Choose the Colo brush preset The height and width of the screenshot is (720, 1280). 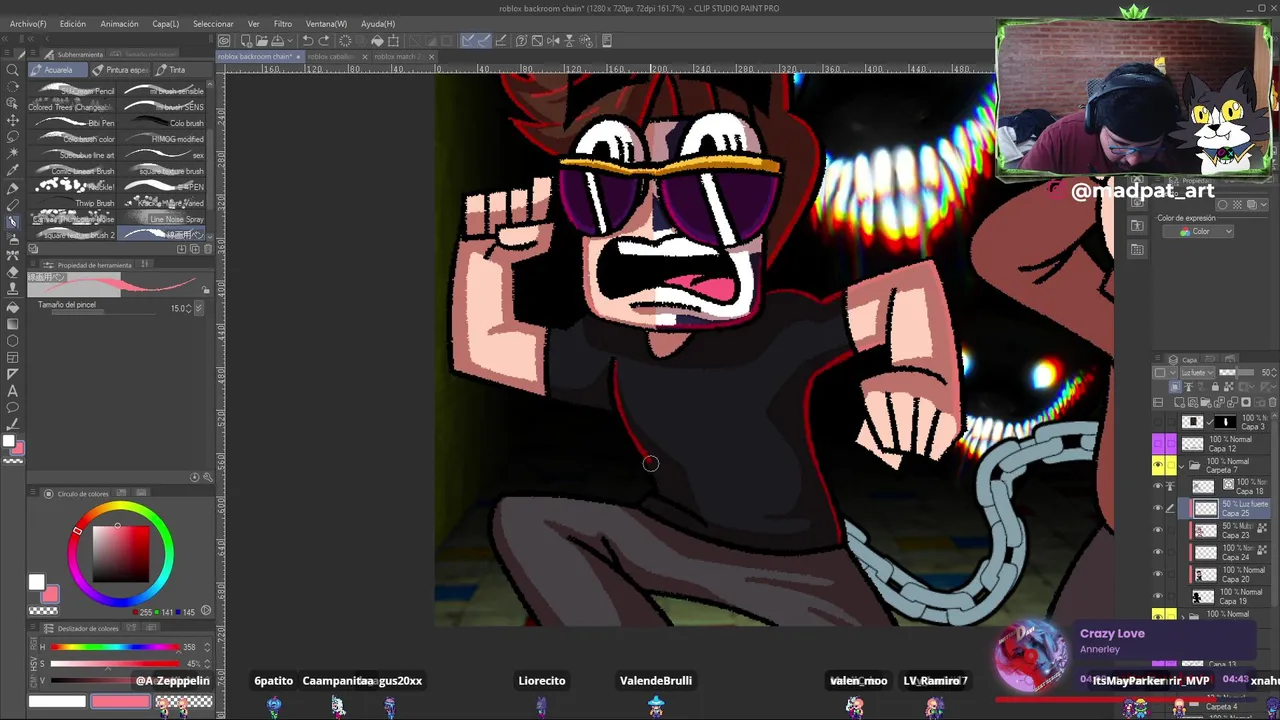(x=162, y=123)
